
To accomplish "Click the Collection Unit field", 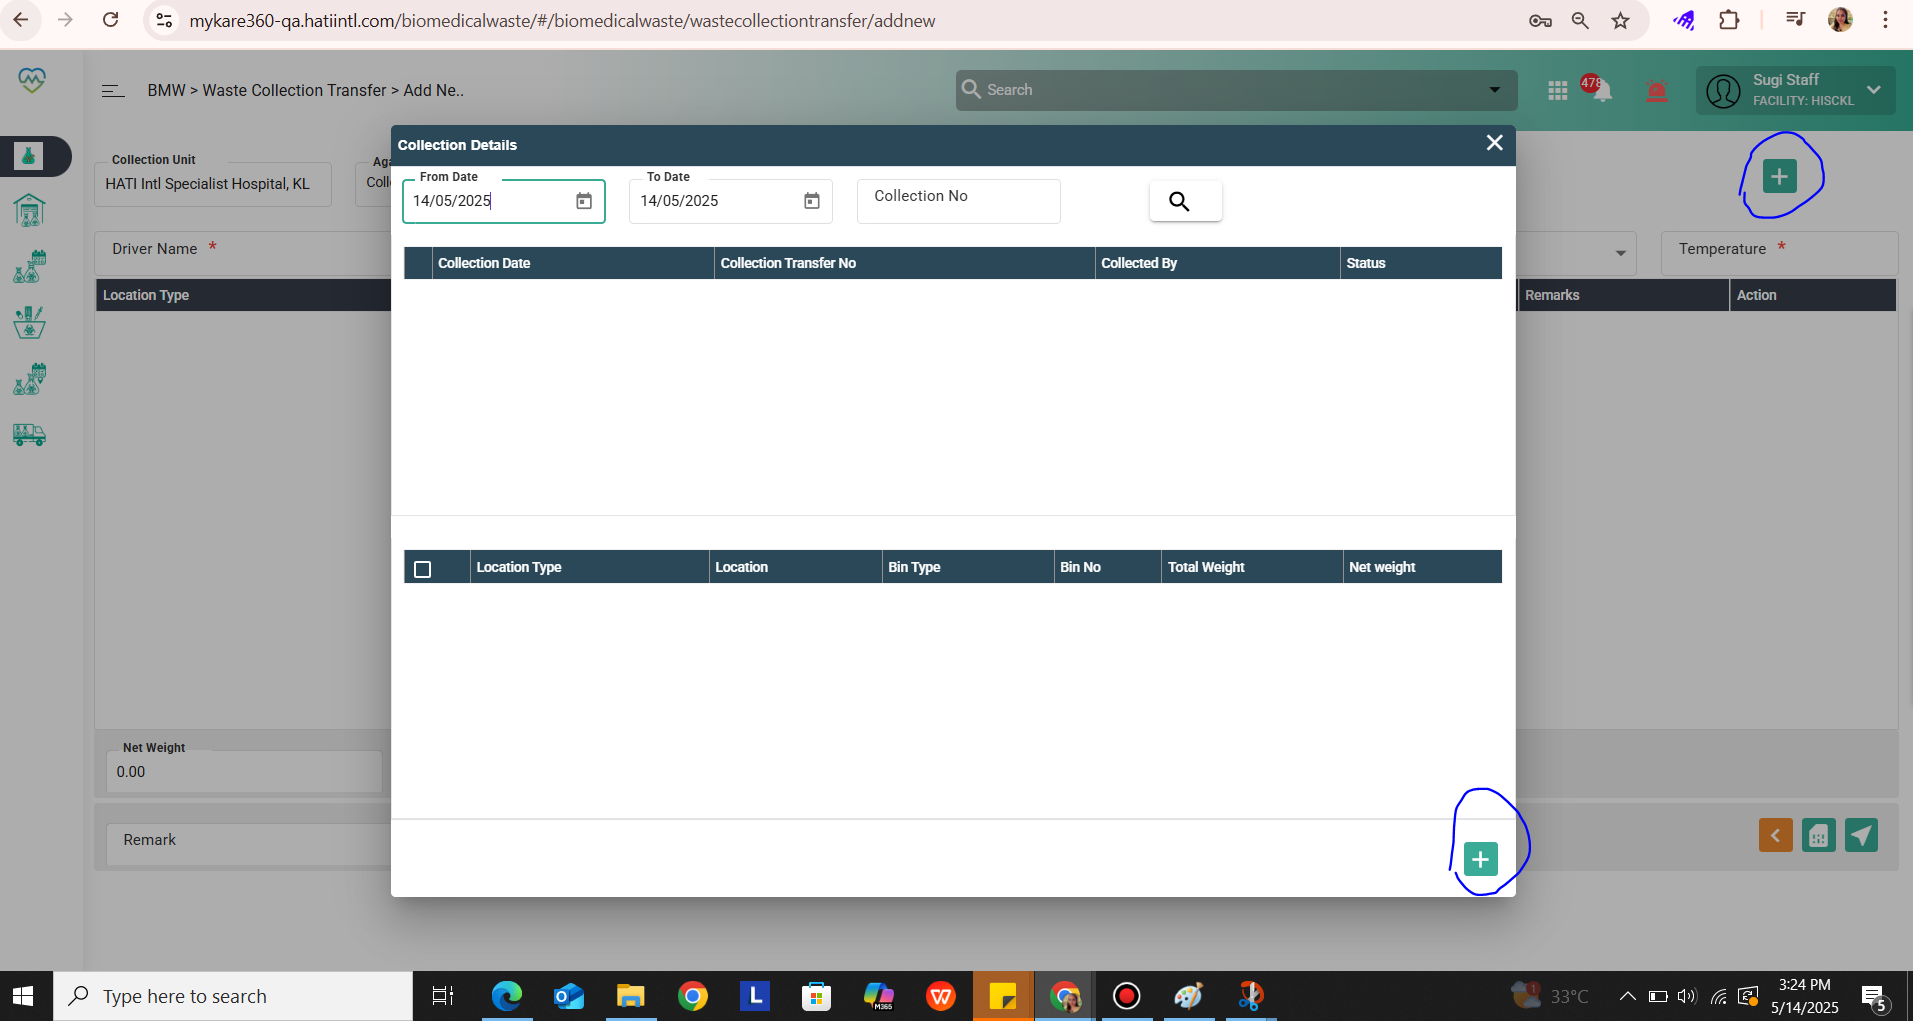I will pos(213,184).
